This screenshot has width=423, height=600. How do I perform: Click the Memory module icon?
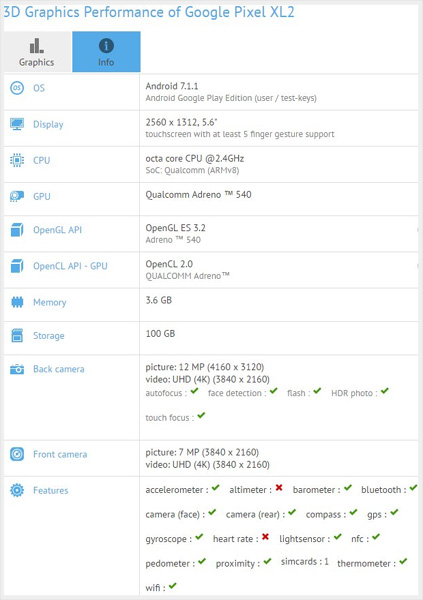[x=17, y=302]
